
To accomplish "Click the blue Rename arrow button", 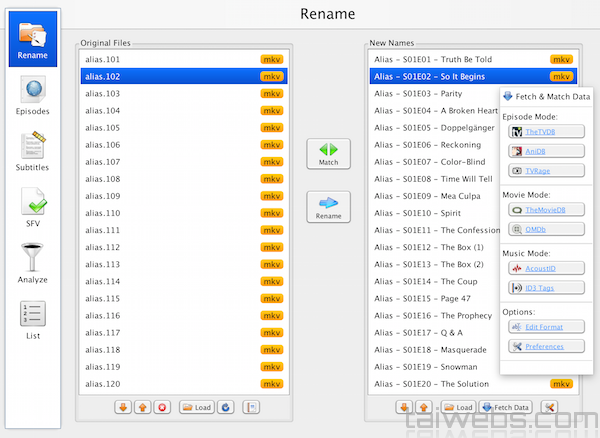I will [328, 207].
